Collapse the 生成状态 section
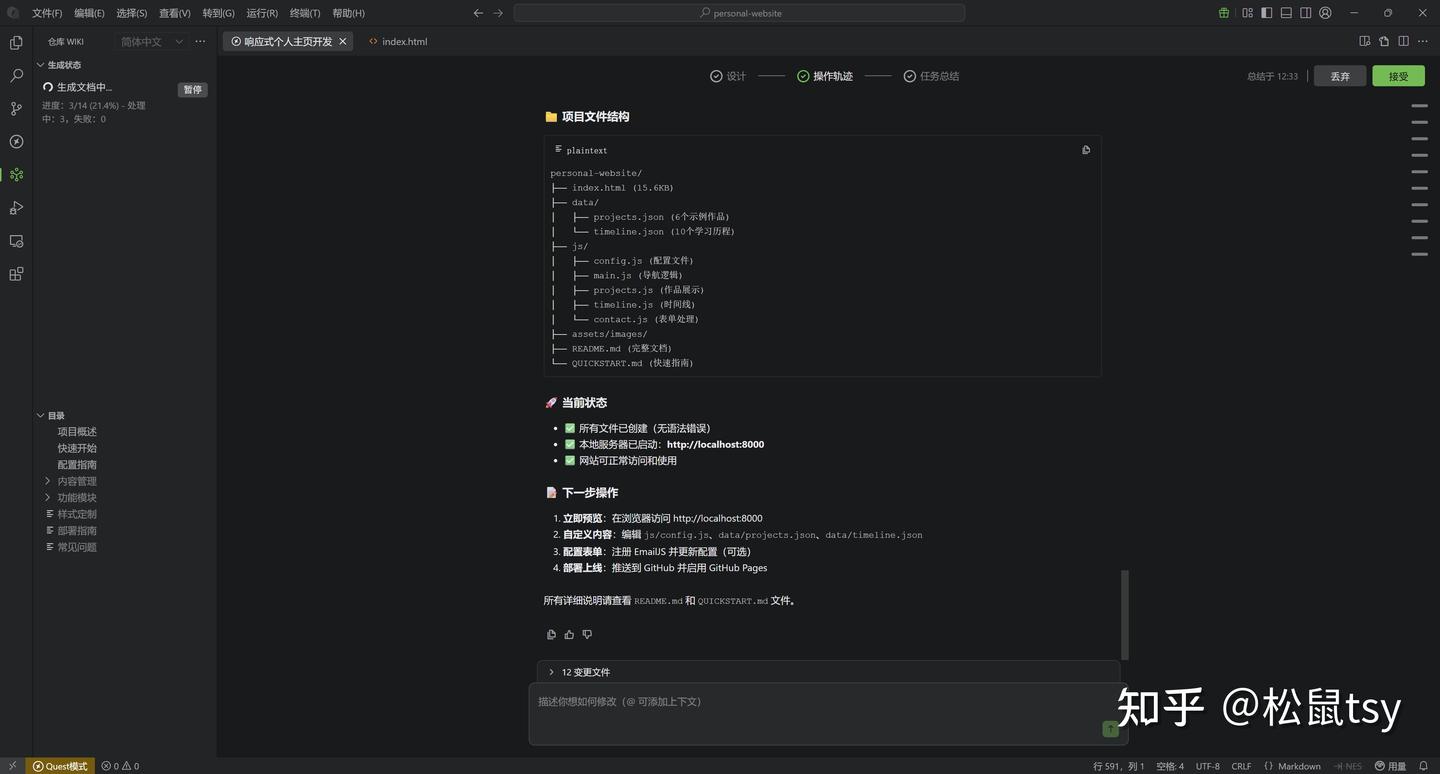Viewport: 1440px width, 774px height. [41, 64]
